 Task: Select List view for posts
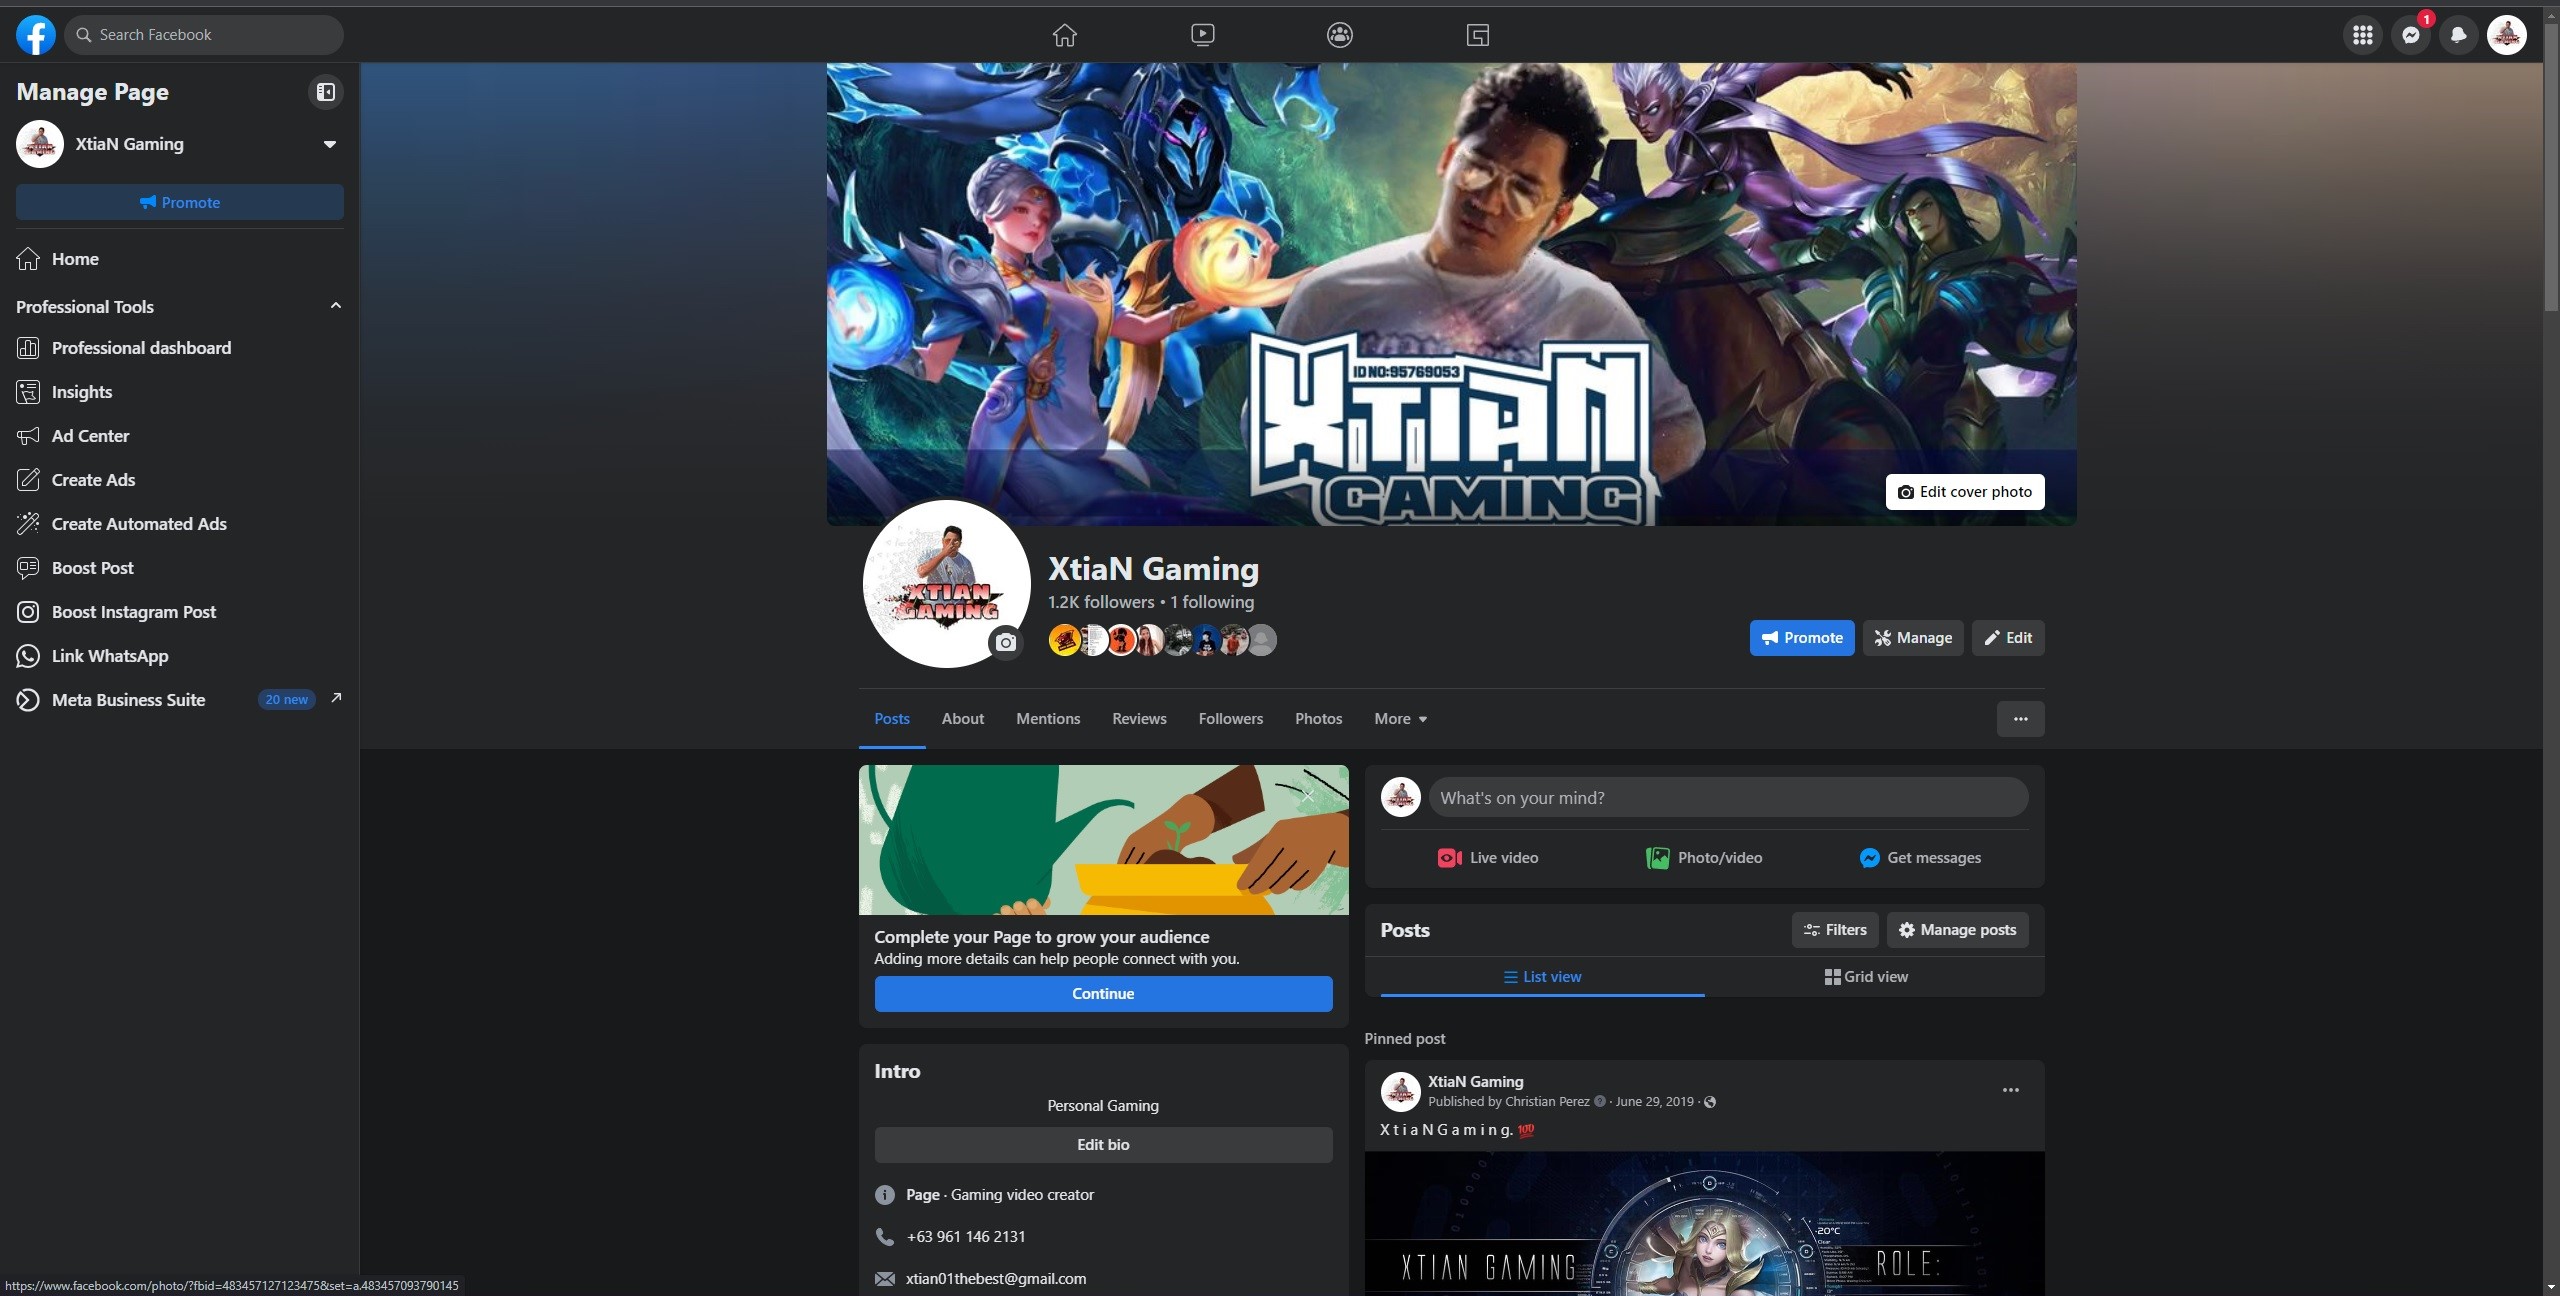[x=1542, y=976]
